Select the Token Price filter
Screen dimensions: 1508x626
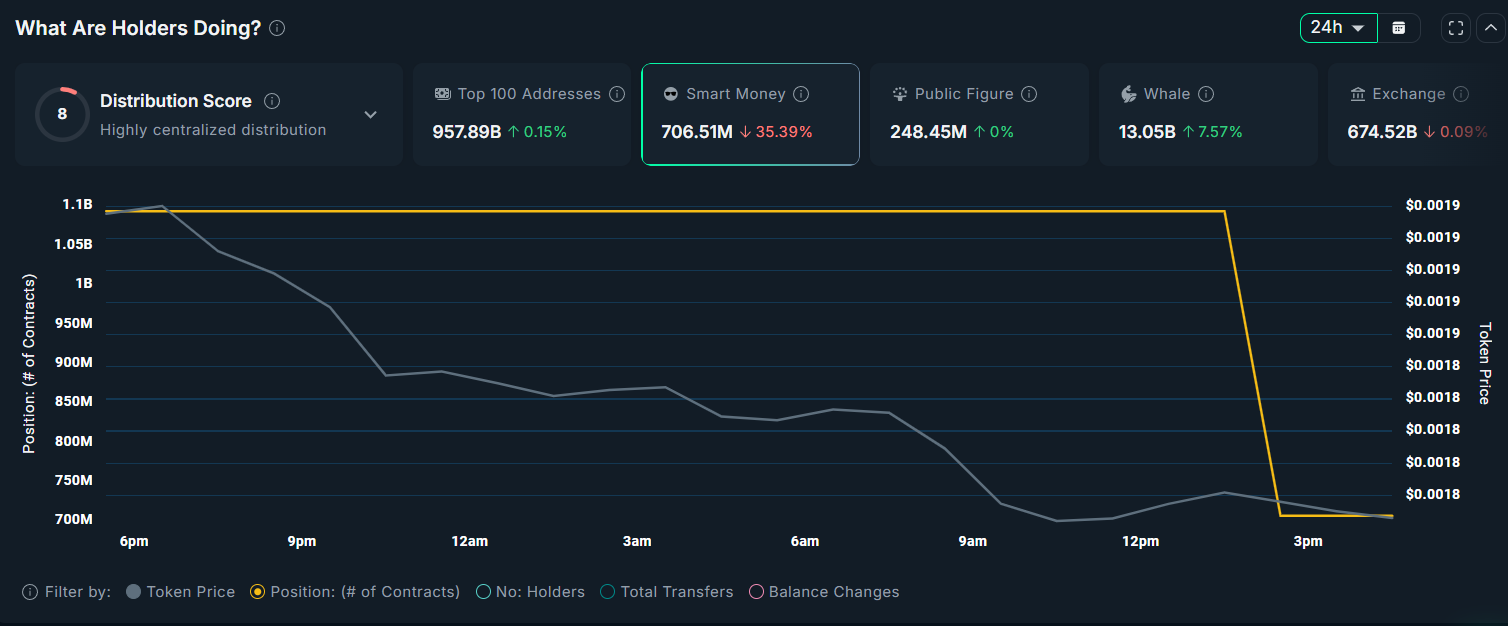click(180, 591)
